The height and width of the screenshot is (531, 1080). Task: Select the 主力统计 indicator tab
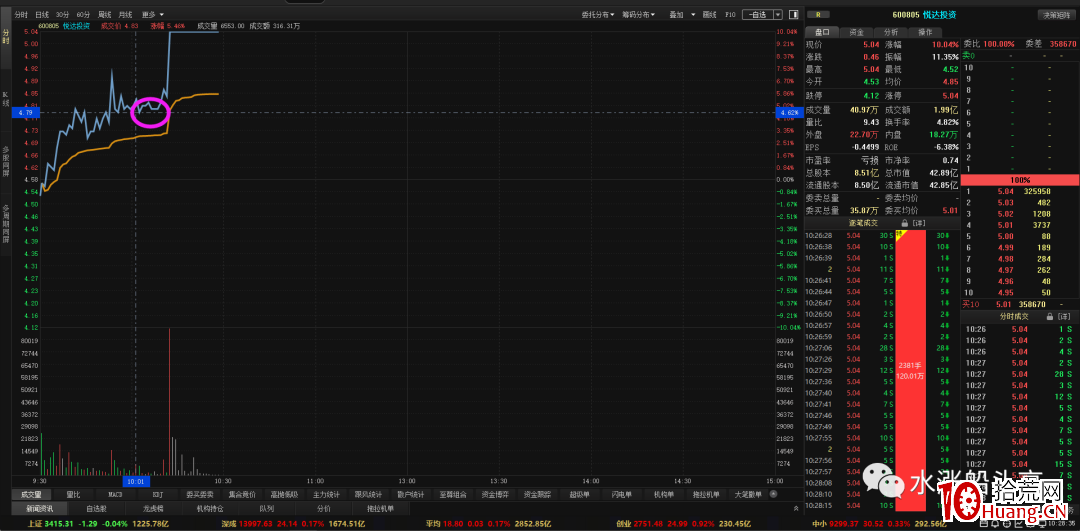coord(326,494)
